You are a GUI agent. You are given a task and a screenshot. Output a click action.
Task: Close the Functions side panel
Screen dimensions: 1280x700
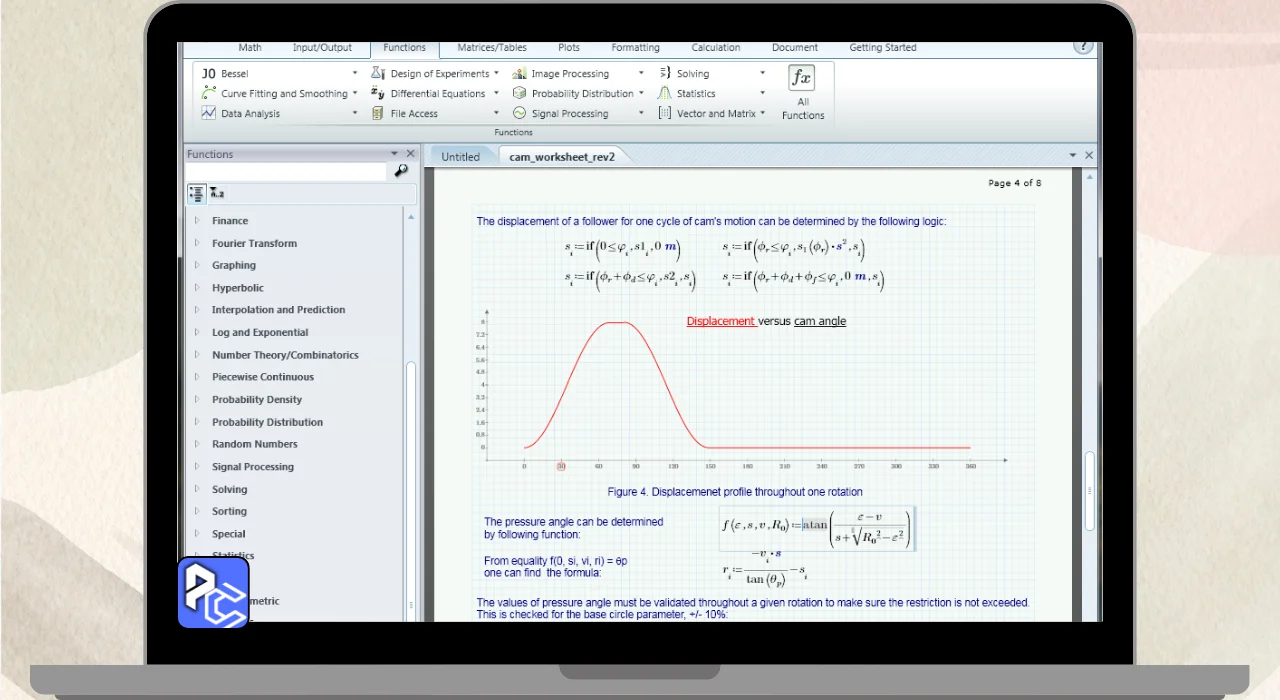410,154
